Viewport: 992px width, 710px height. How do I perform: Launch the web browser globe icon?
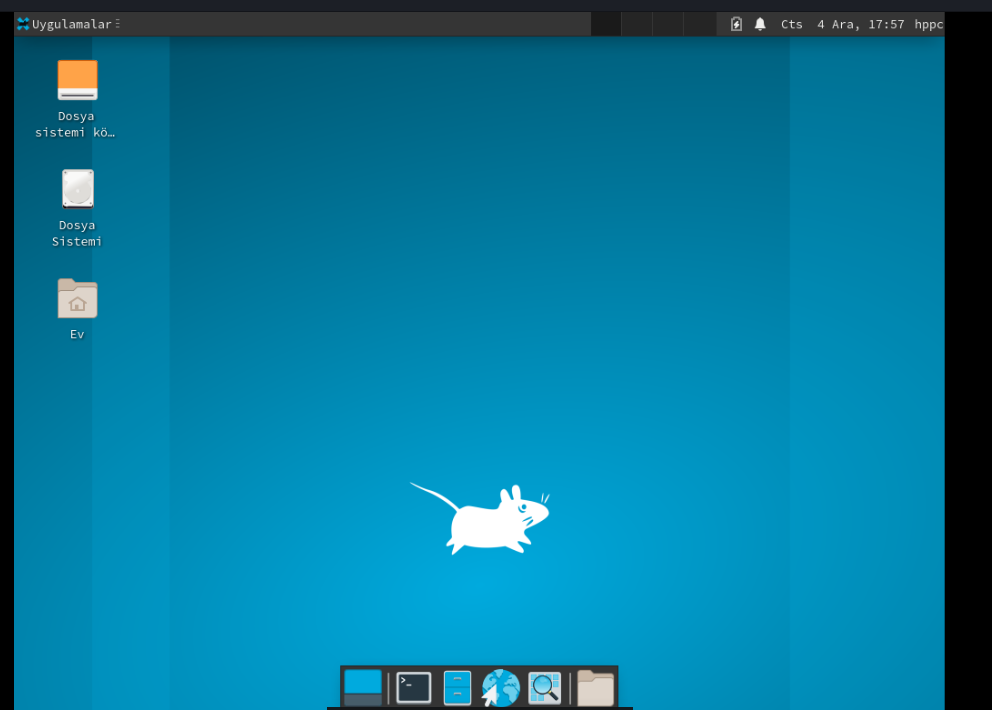point(500,687)
